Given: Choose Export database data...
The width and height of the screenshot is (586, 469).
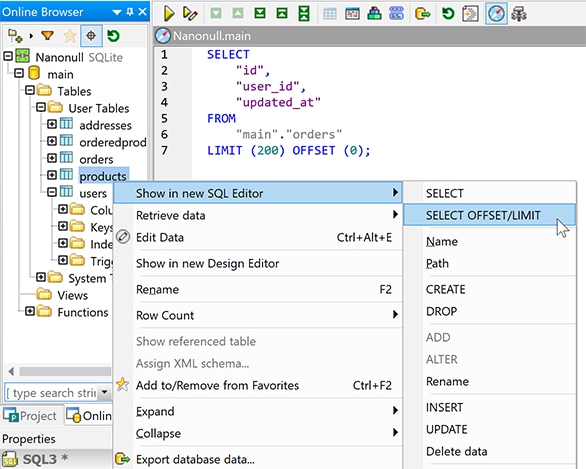Looking at the screenshot, I should (258, 459).
